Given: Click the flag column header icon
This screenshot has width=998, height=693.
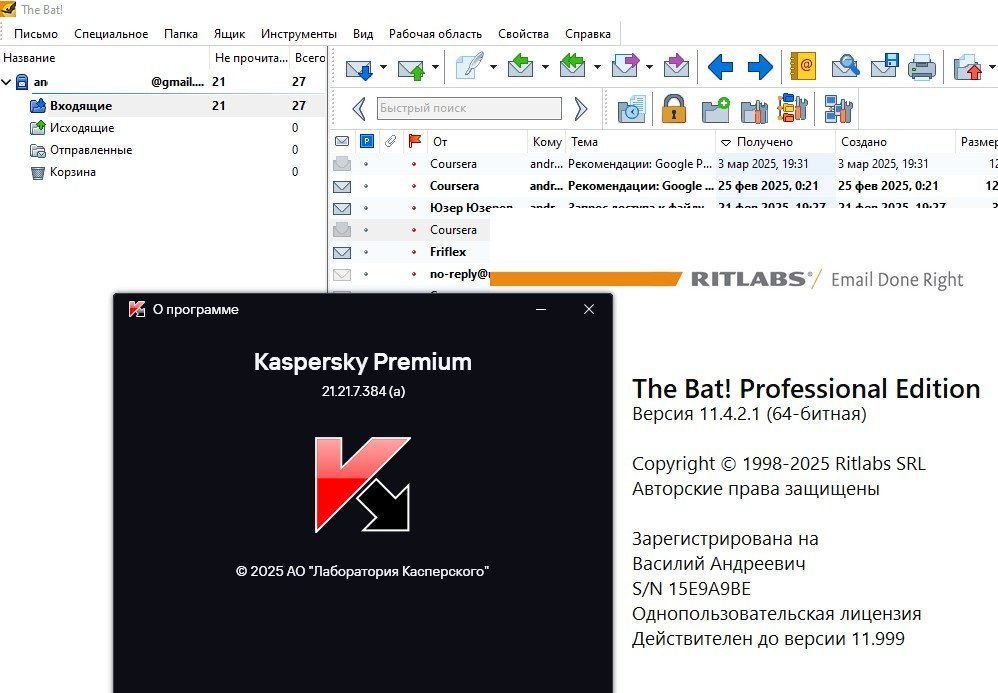Looking at the screenshot, I should pos(415,141).
